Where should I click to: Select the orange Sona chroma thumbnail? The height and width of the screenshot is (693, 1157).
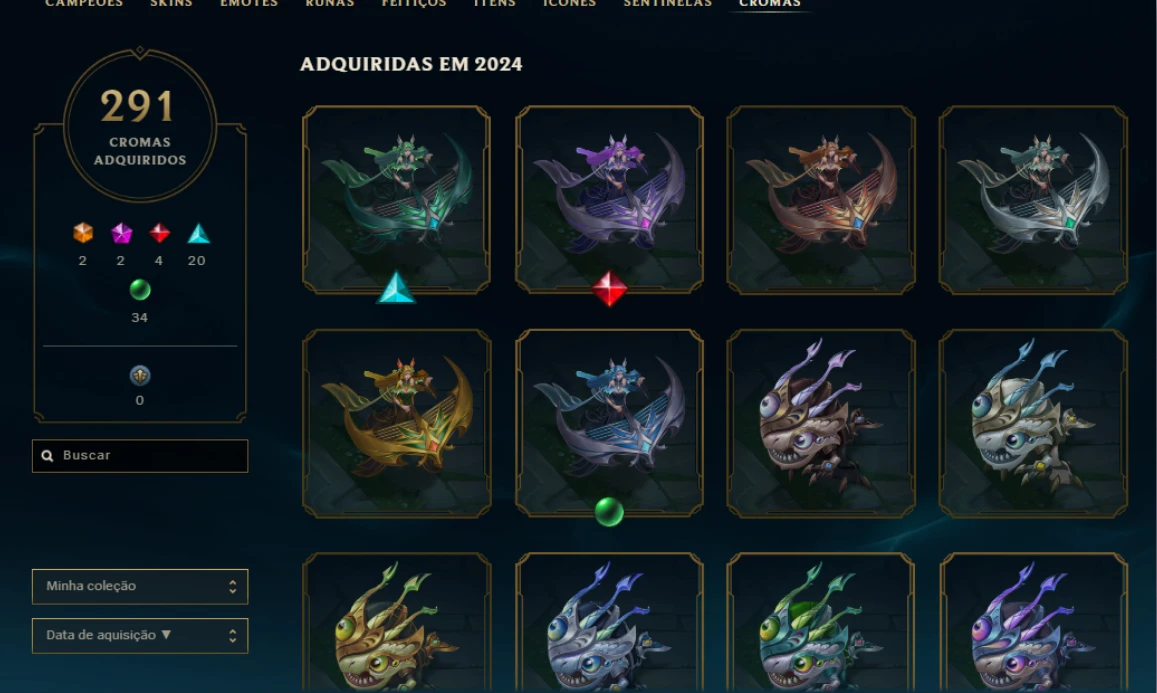click(x=821, y=199)
